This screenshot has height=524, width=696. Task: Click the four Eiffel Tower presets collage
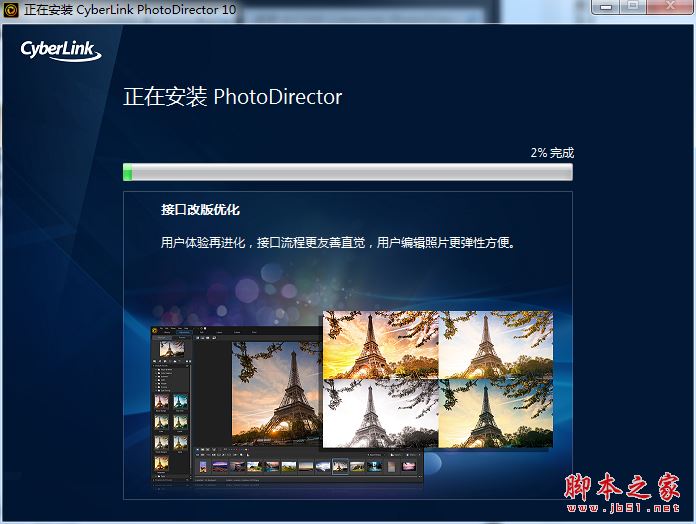point(438,379)
